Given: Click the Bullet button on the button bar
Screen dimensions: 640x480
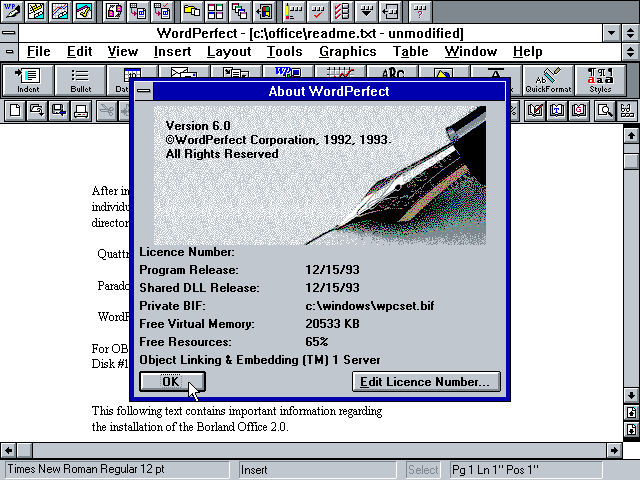Looking at the screenshot, I should click(80, 80).
